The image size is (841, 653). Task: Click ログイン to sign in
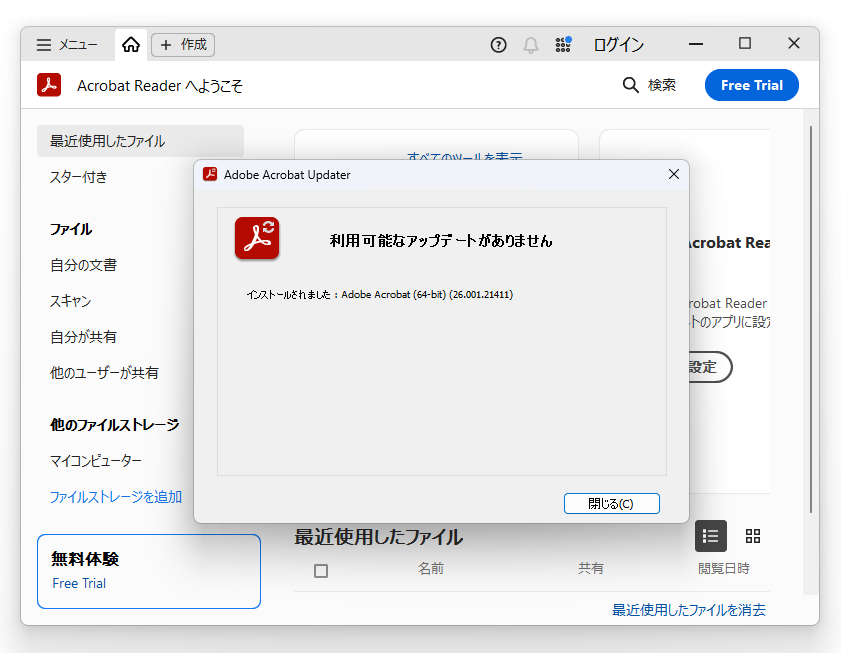618,44
